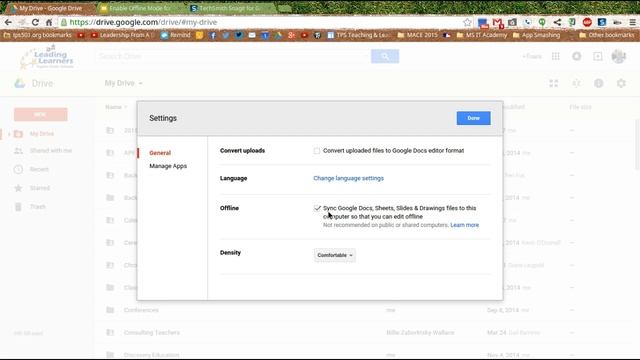
Task: Click the Google notifications bell icon
Action: click(x=577, y=56)
